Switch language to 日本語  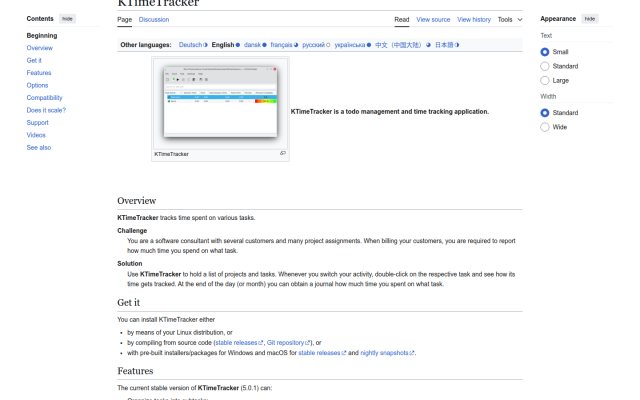click(444, 45)
